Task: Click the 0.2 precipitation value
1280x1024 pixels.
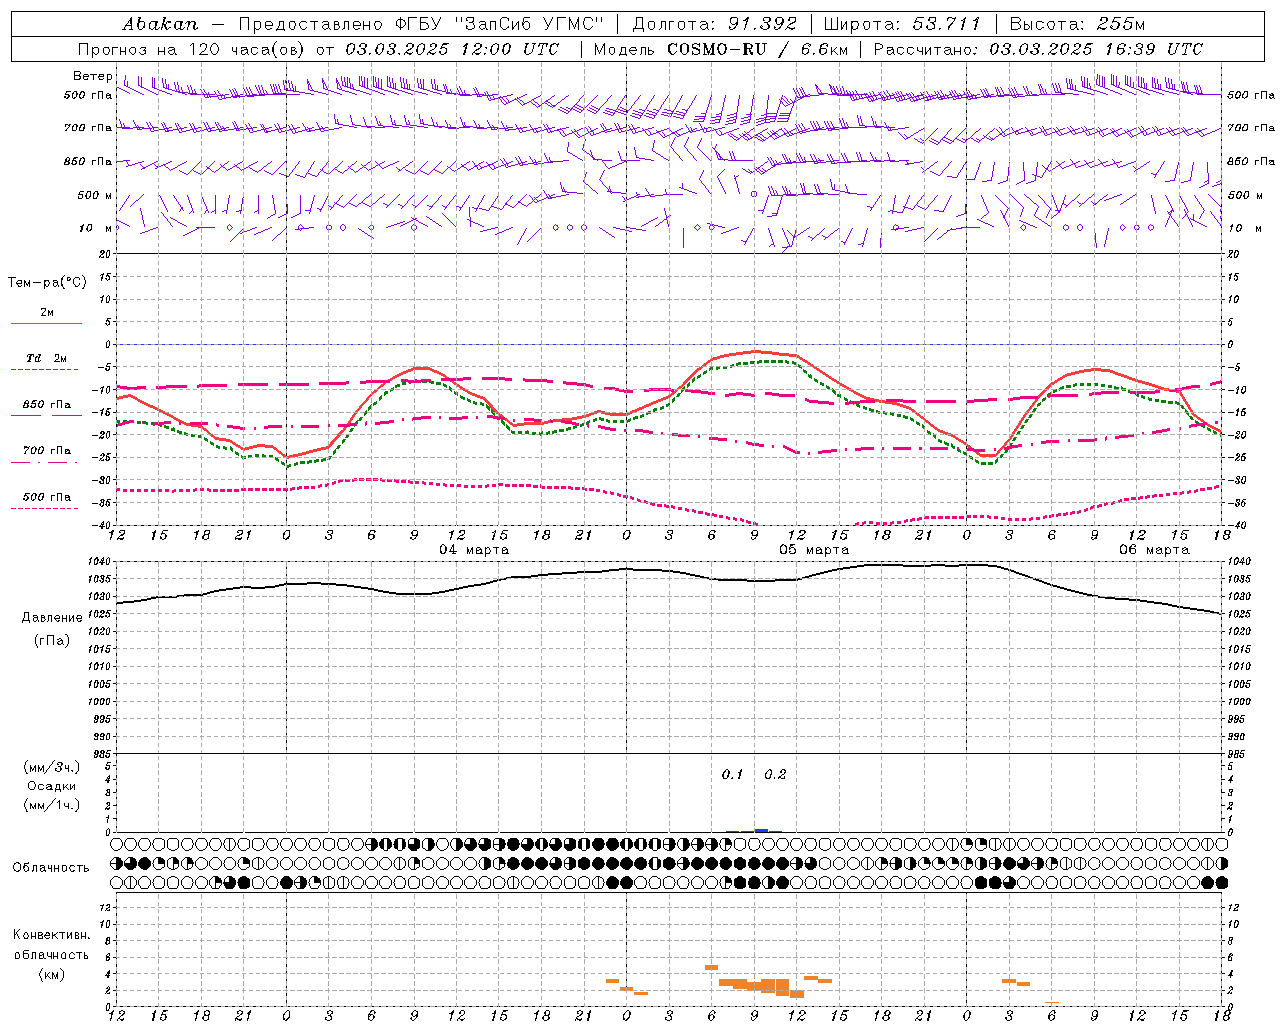Action: [x=775, y=774]
